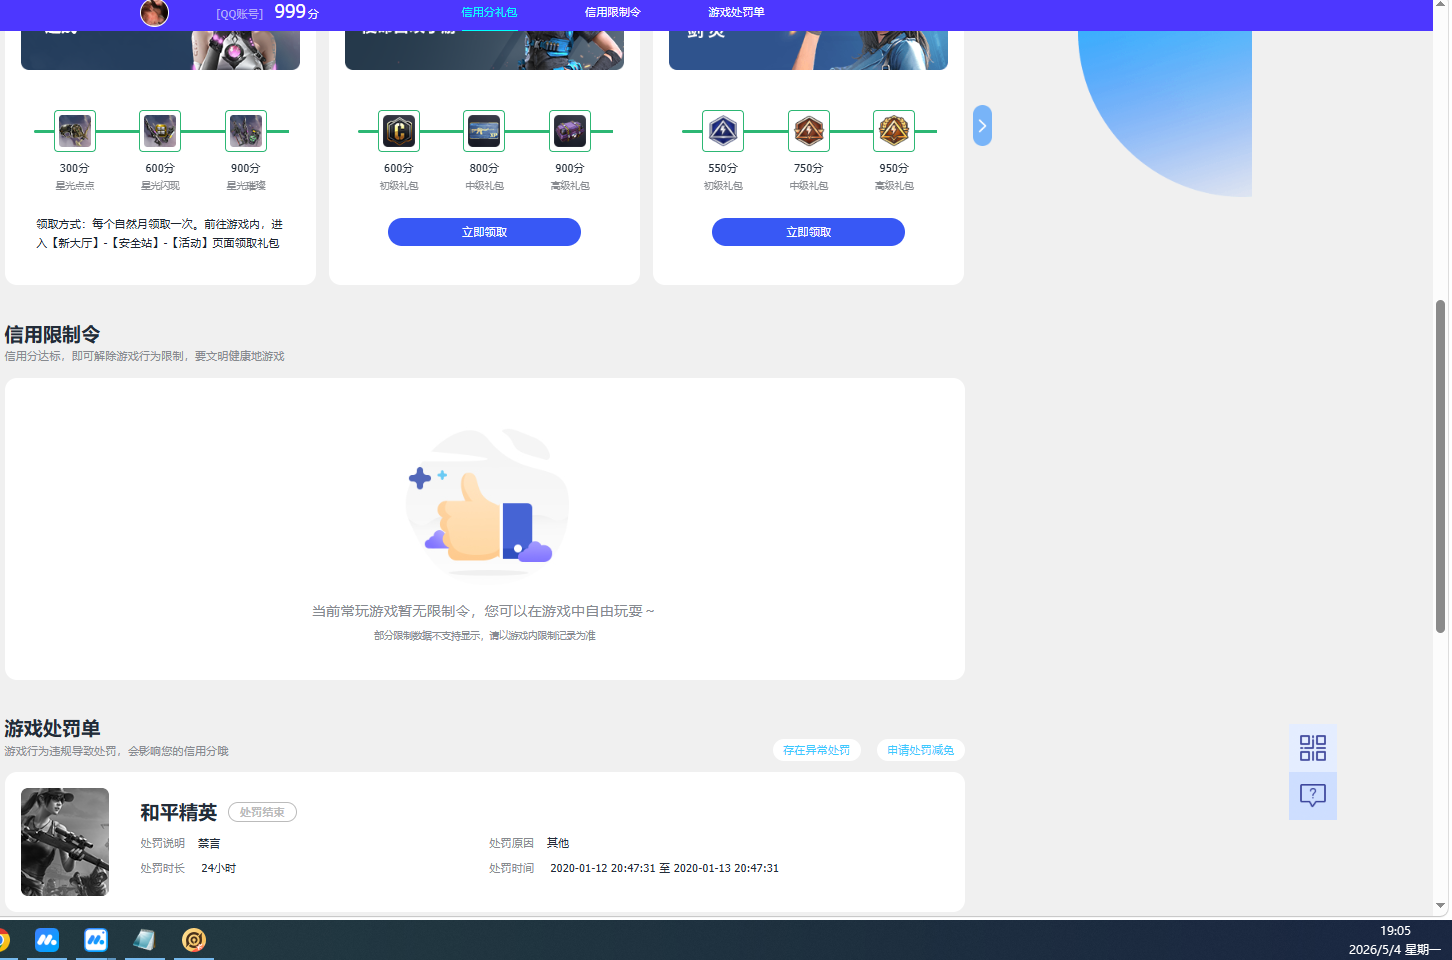Switch to the 信用分礼包 tab
This screenshot has height=960, width=1452.
tap(490, 12)
